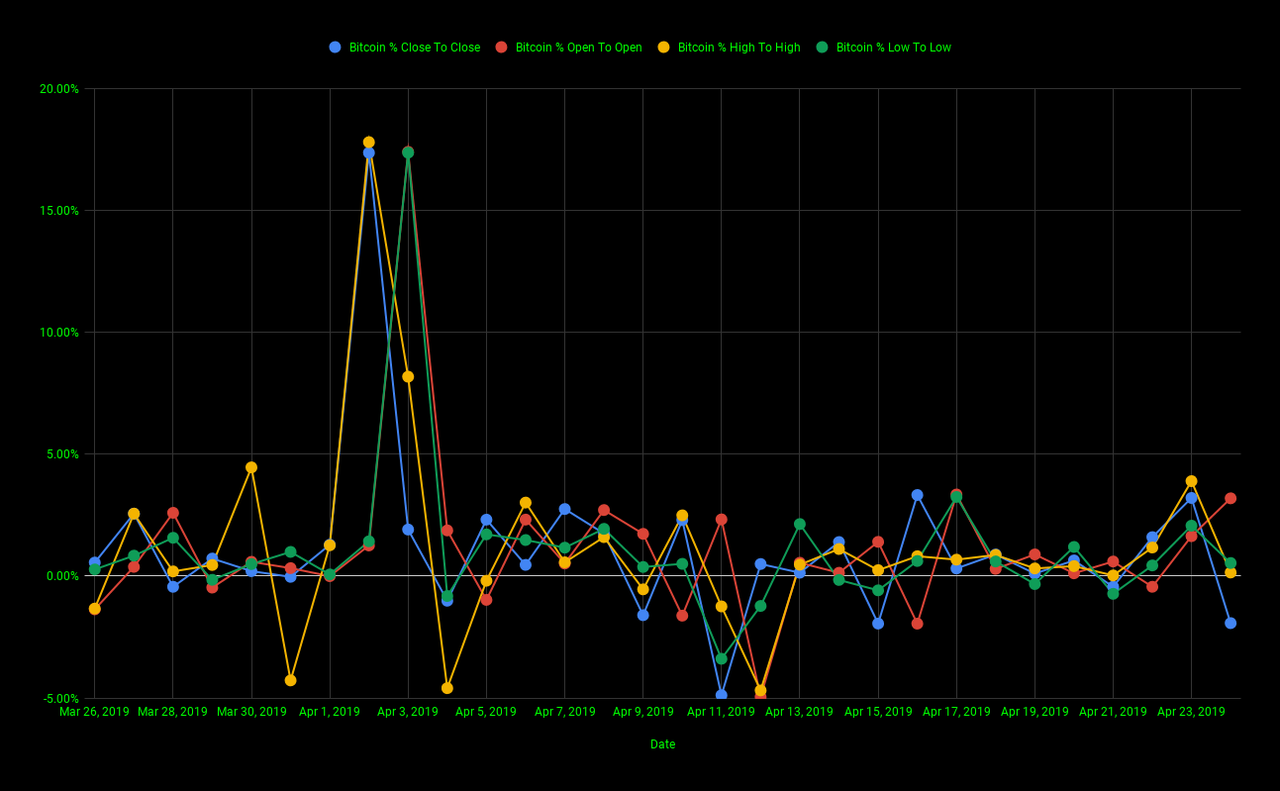Click the -5.00% y-axis label

60,698
